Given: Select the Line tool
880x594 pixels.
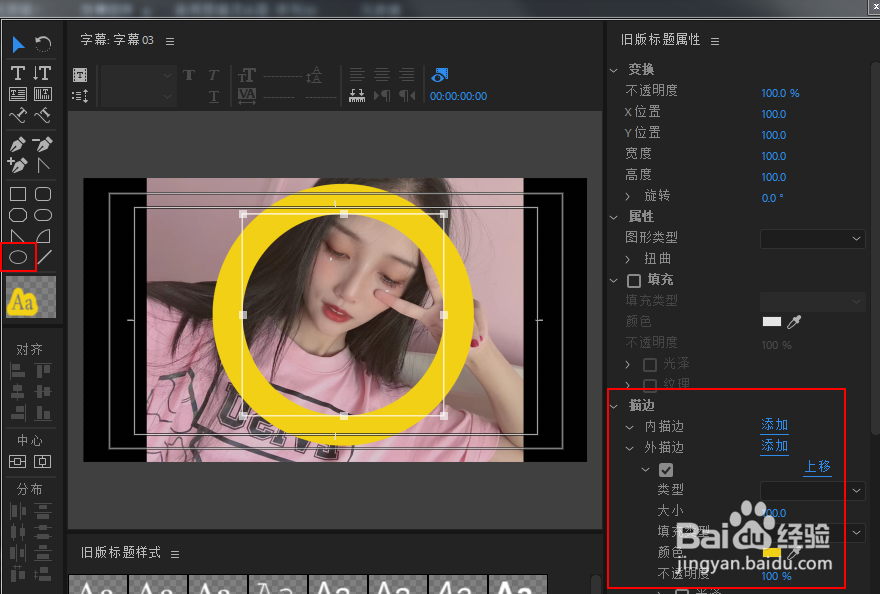Looking at the screenshot, I should click(x=44, y=257).
